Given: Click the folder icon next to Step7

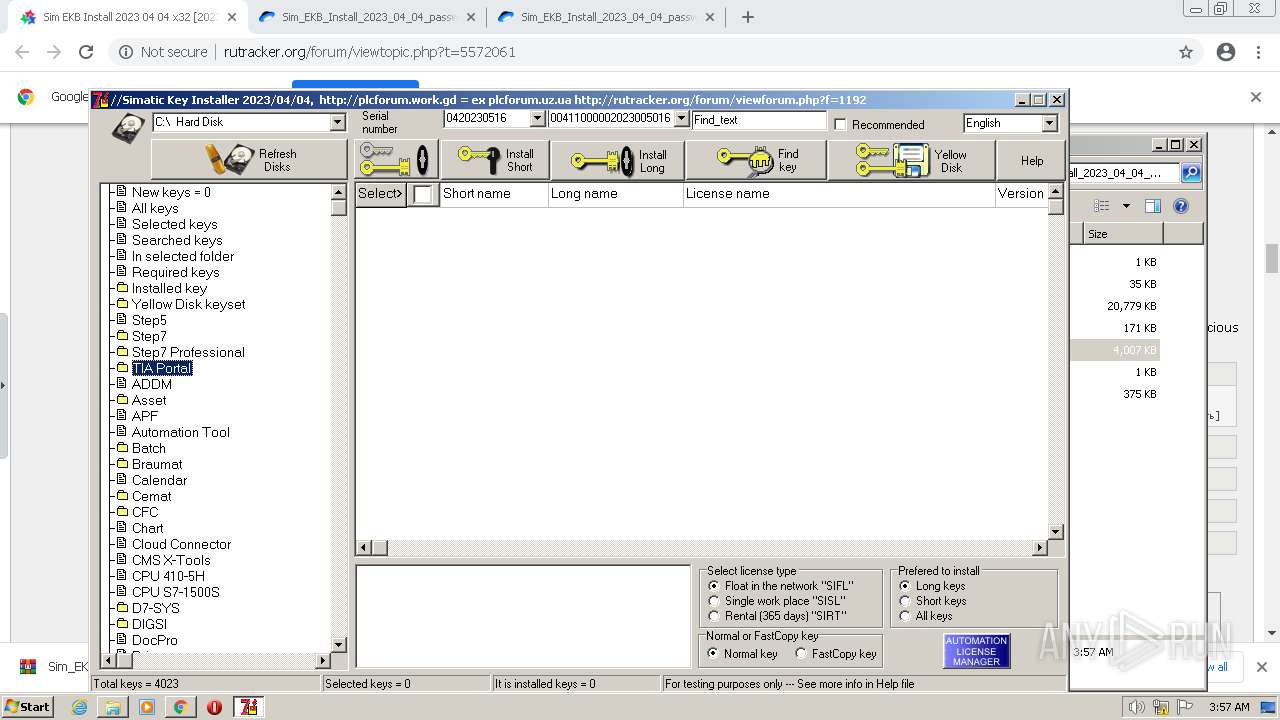Looking at the screenshot, I should tap(123, 336).
